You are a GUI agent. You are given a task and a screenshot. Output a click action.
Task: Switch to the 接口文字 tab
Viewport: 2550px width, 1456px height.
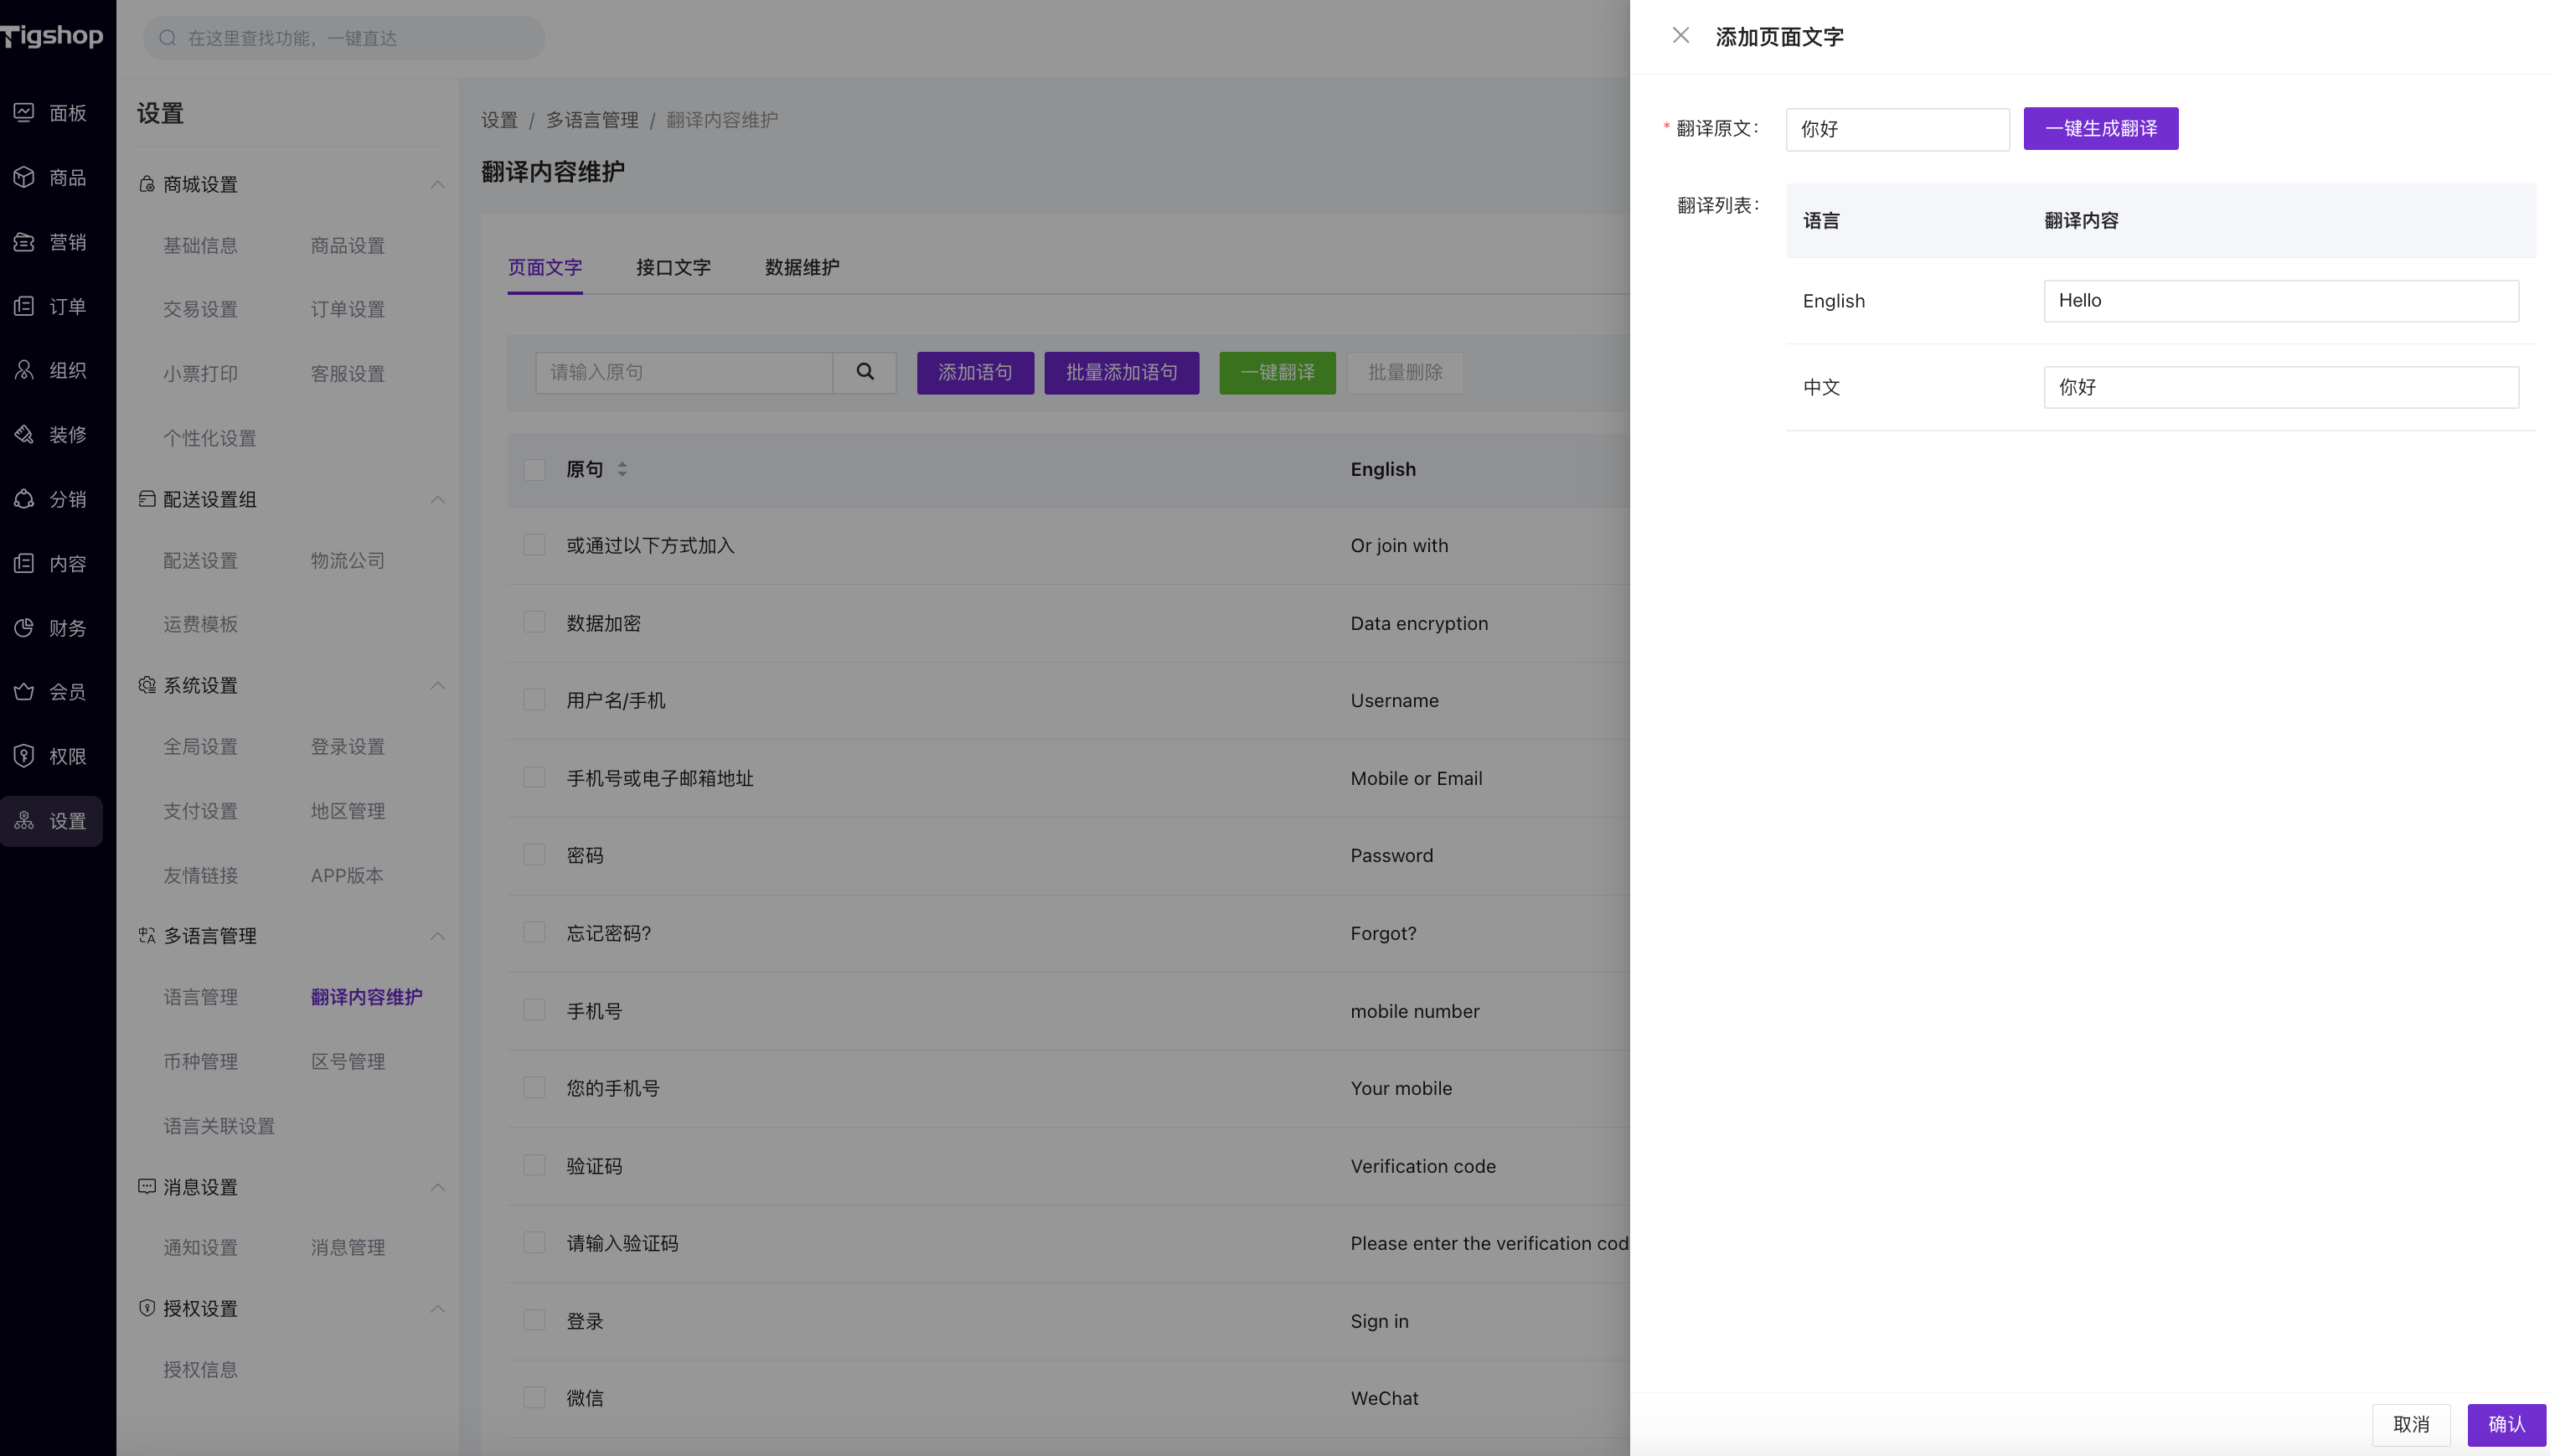click(x=673, y=267)
